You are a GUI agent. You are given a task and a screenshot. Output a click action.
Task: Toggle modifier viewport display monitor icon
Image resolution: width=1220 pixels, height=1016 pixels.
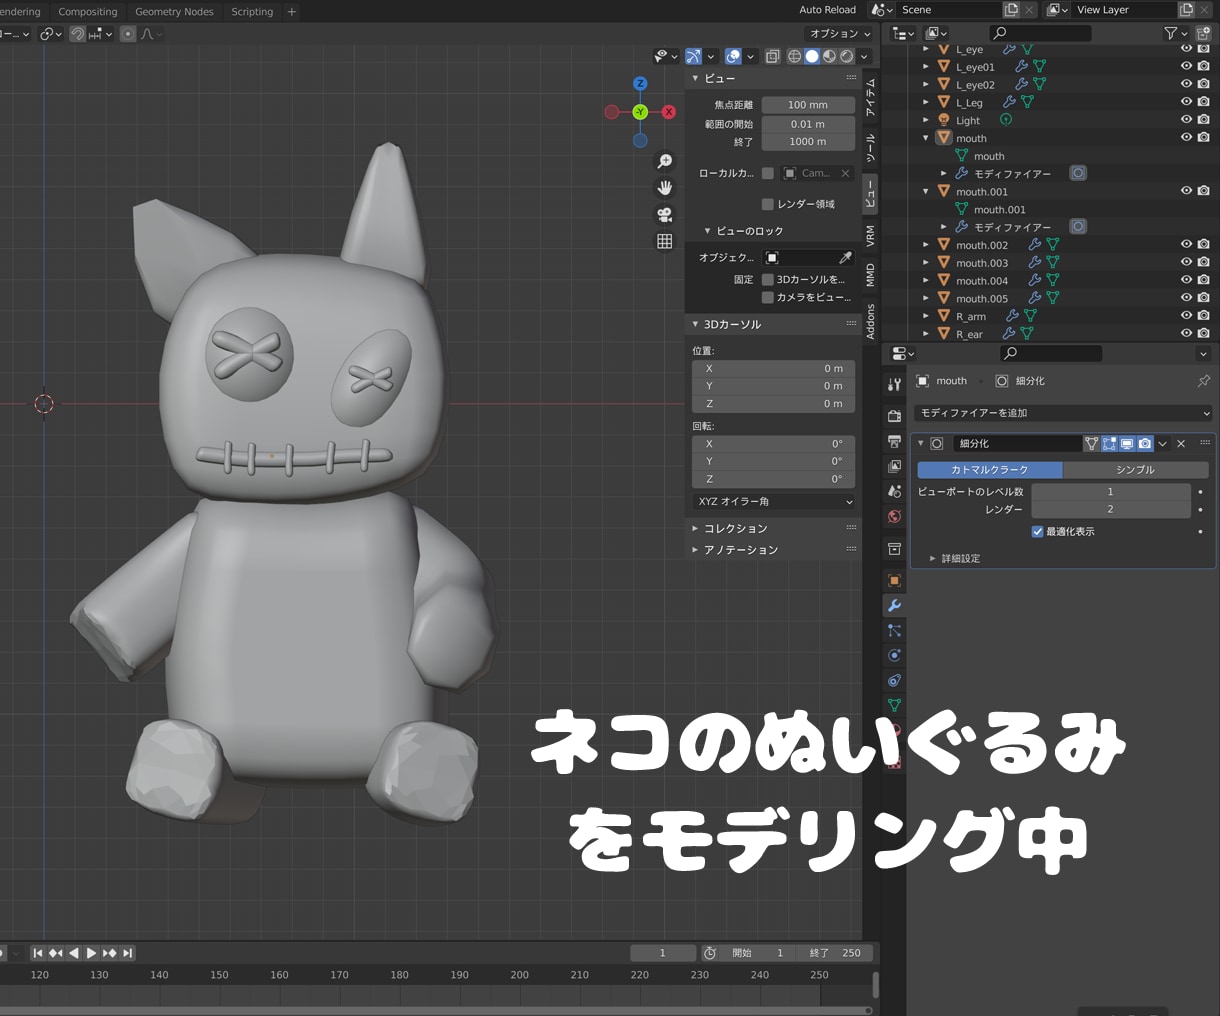click(x=1127, y=443)
